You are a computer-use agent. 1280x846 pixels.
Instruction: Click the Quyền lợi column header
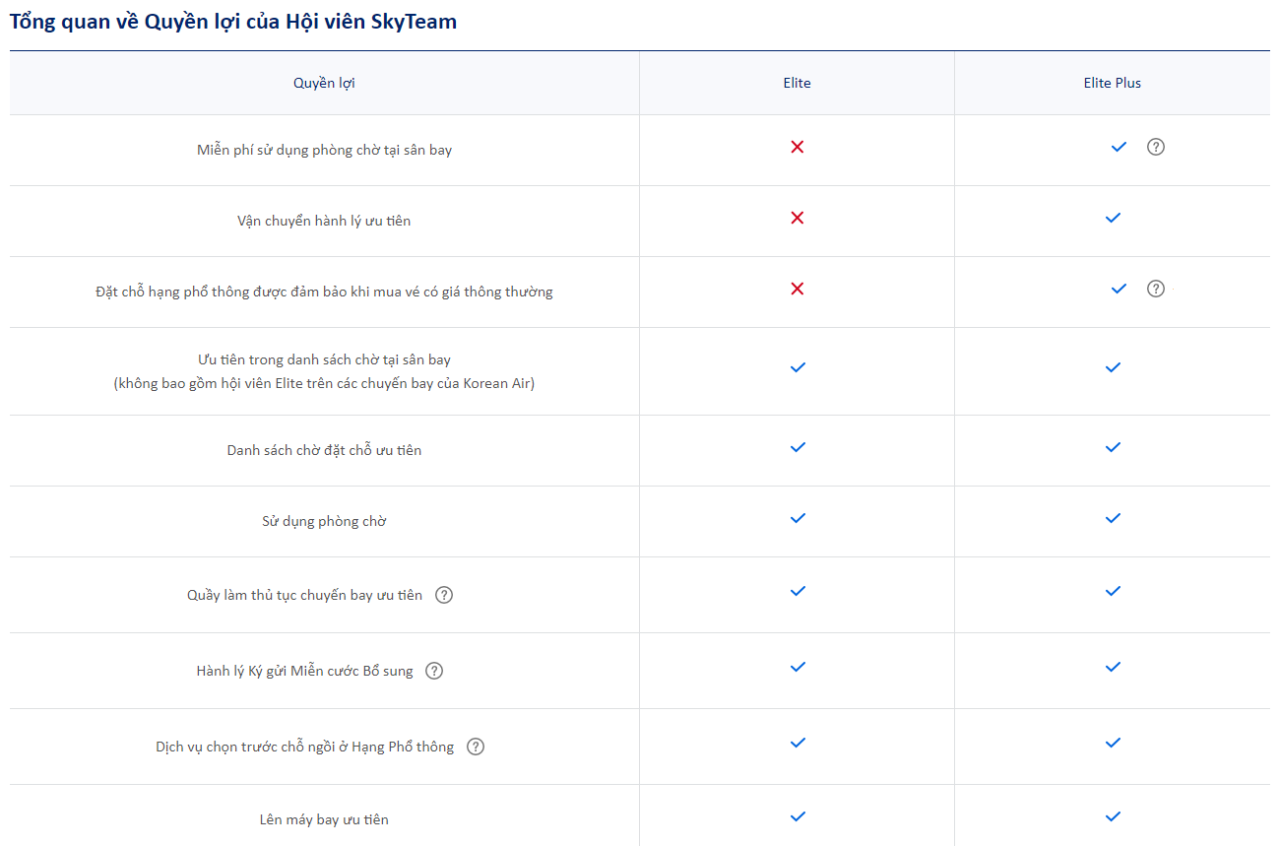click(x=324, y=83)
